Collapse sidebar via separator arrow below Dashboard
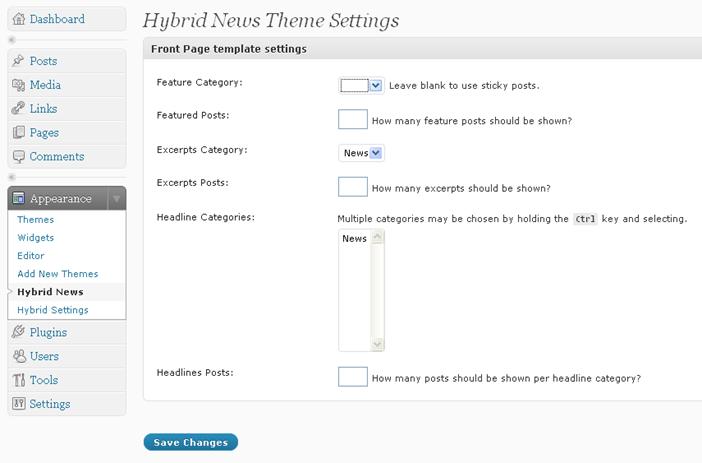The image size is (702, 463). click(x=12, y=40)
